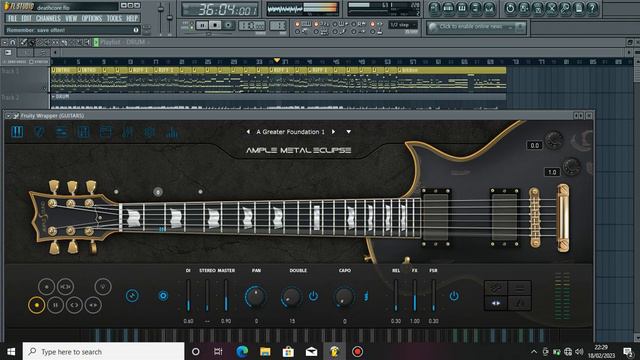Viewport: 640px width, 360px height.
Task: Click the DOUBLE knob
Action: pos(291,297)
